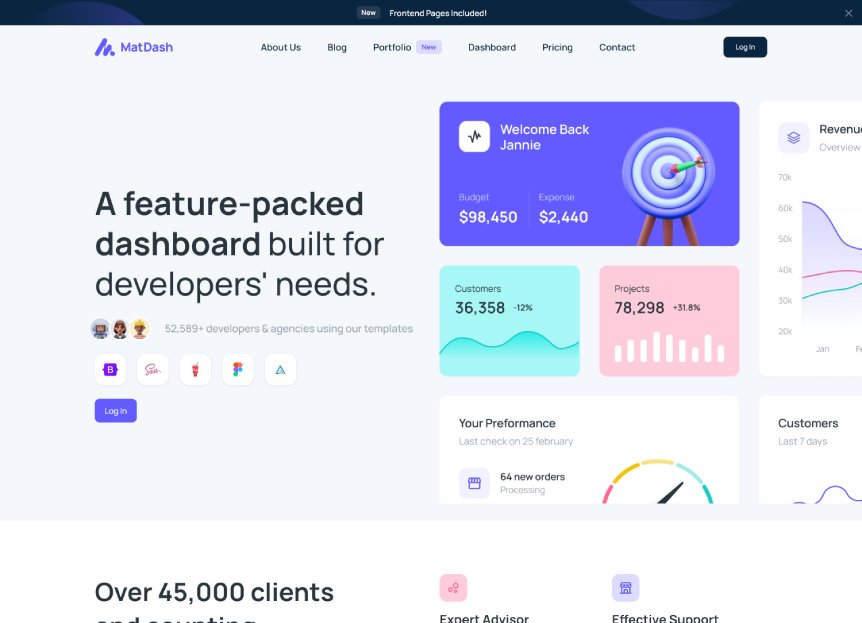Click the pulse icon beside Welcome Back
Image resolution: width=862 pixels, height=623 pixels.
[x=474, y=137]
